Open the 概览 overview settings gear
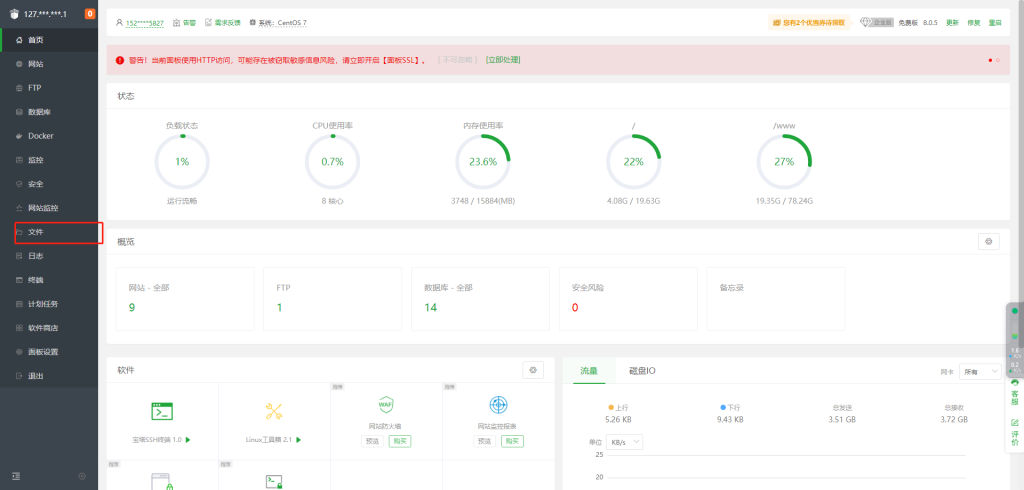Image resolution: width=1024 pixels, height=490 pixels. pyautogui.click(x=988, y=242)
